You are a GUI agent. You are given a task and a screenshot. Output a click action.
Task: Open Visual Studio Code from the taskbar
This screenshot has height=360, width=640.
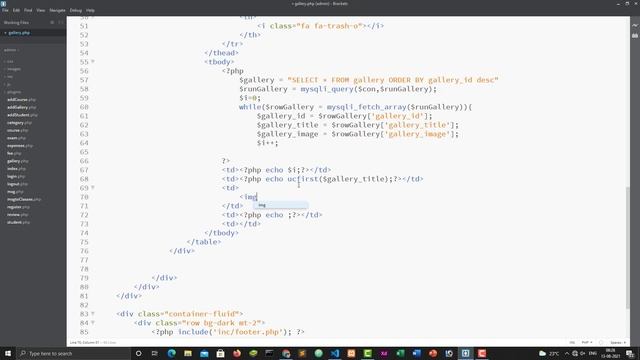[x=335, y=353]
